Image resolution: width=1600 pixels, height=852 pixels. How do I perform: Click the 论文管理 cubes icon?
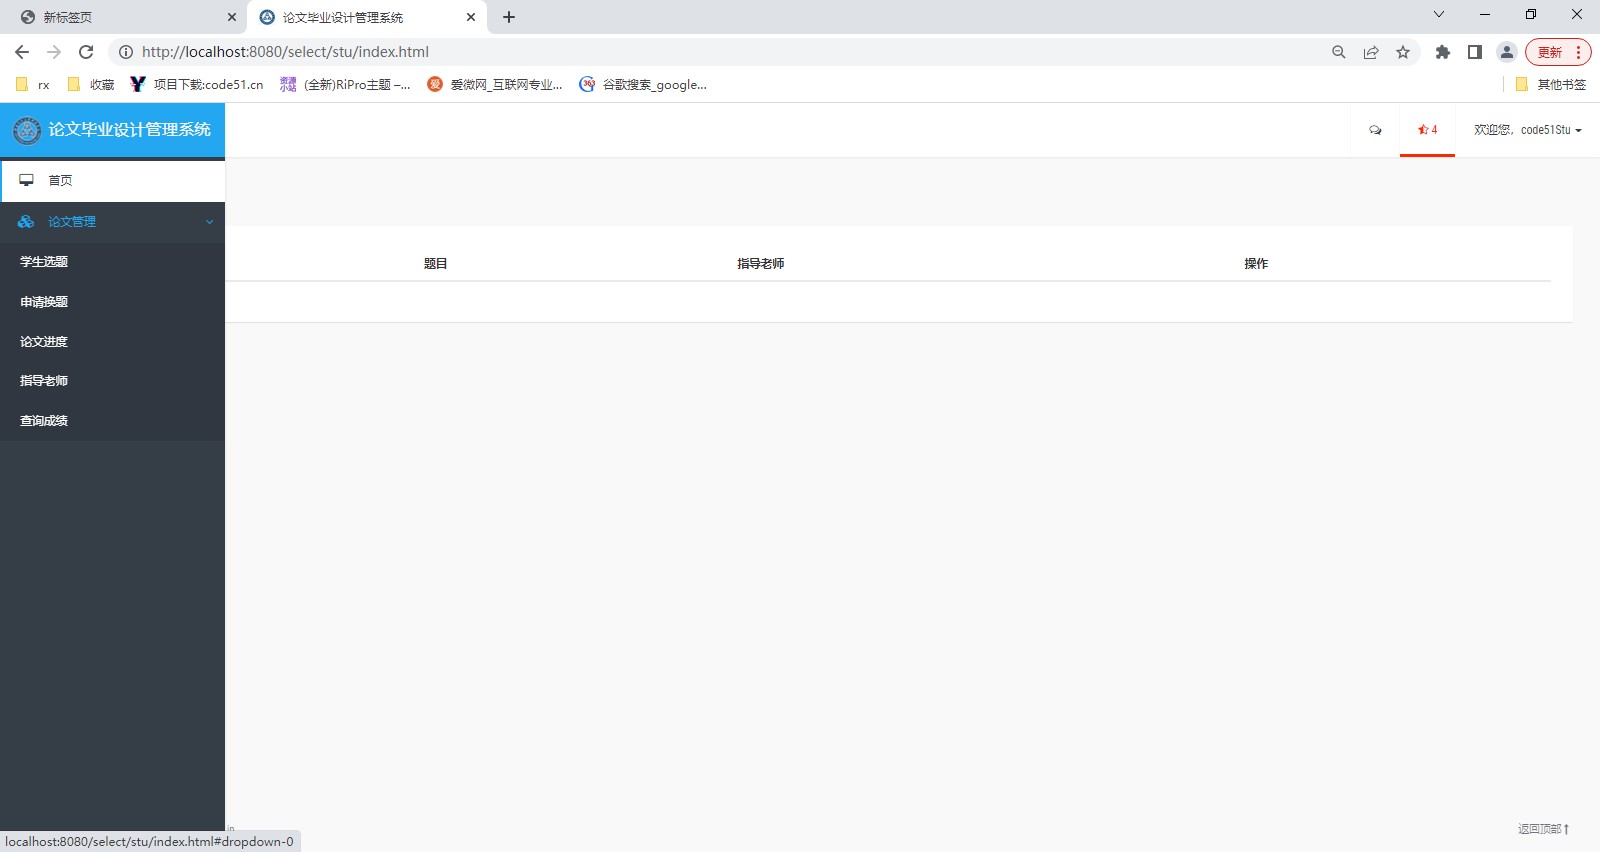[26, 222]
